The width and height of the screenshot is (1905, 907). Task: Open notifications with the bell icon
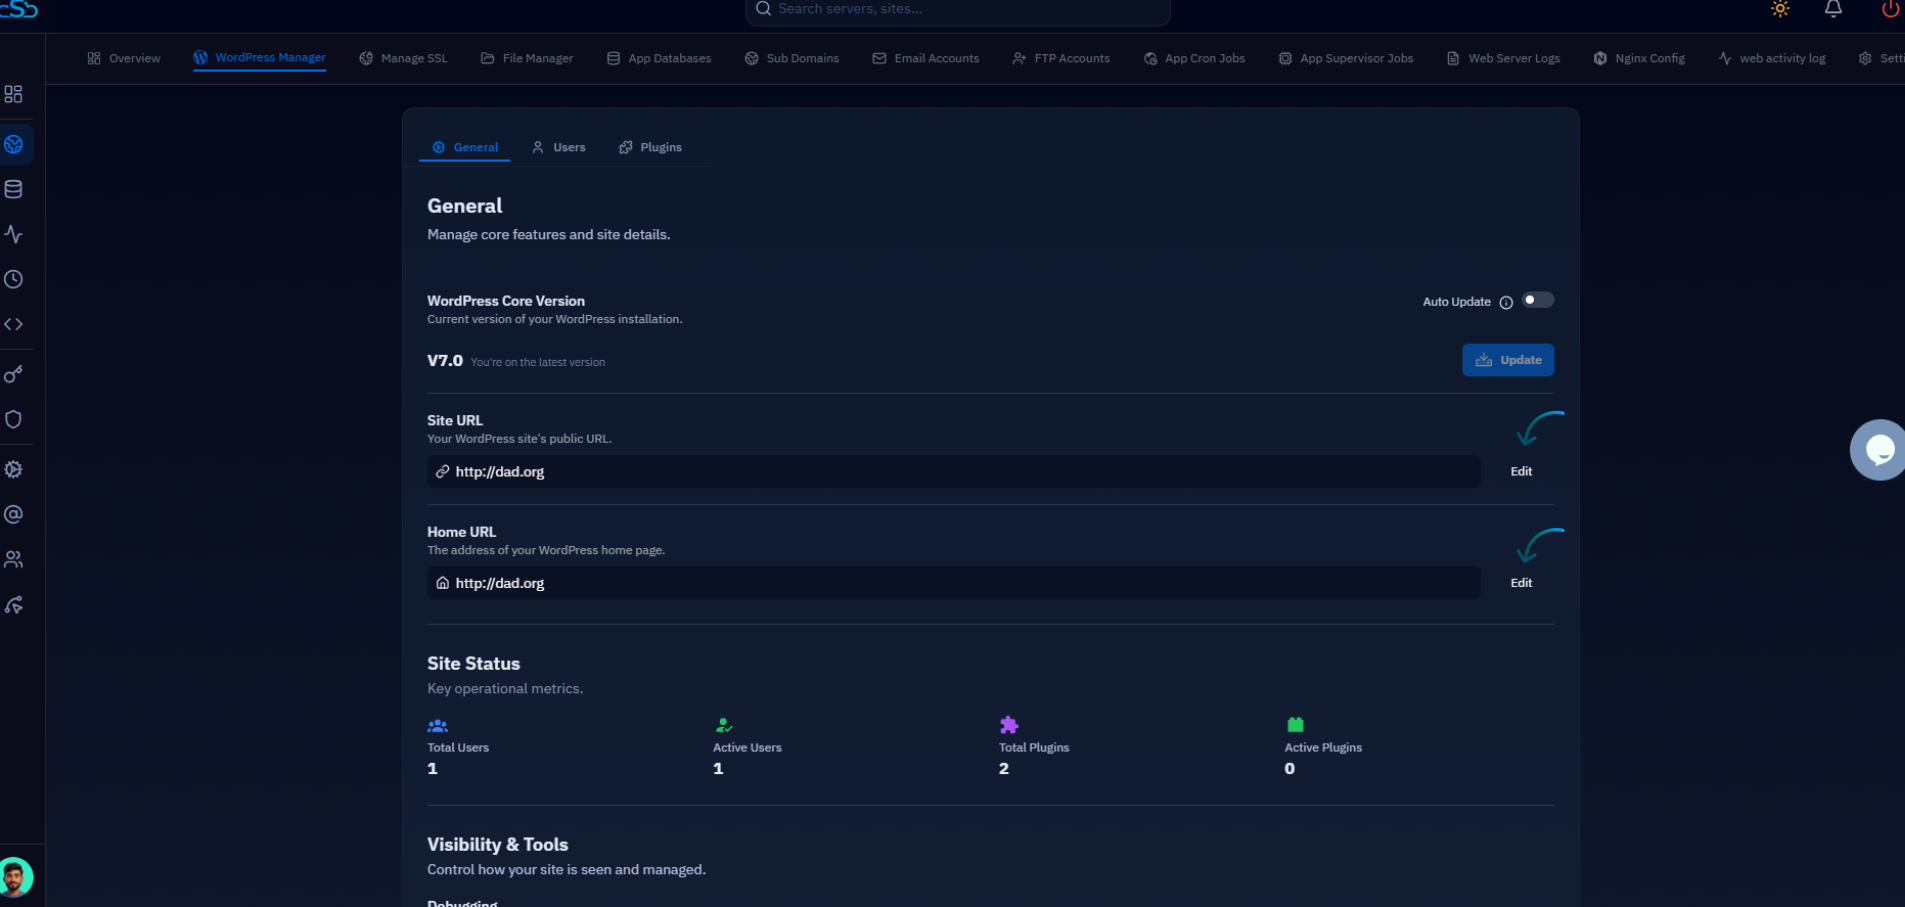pos(1833,9)
